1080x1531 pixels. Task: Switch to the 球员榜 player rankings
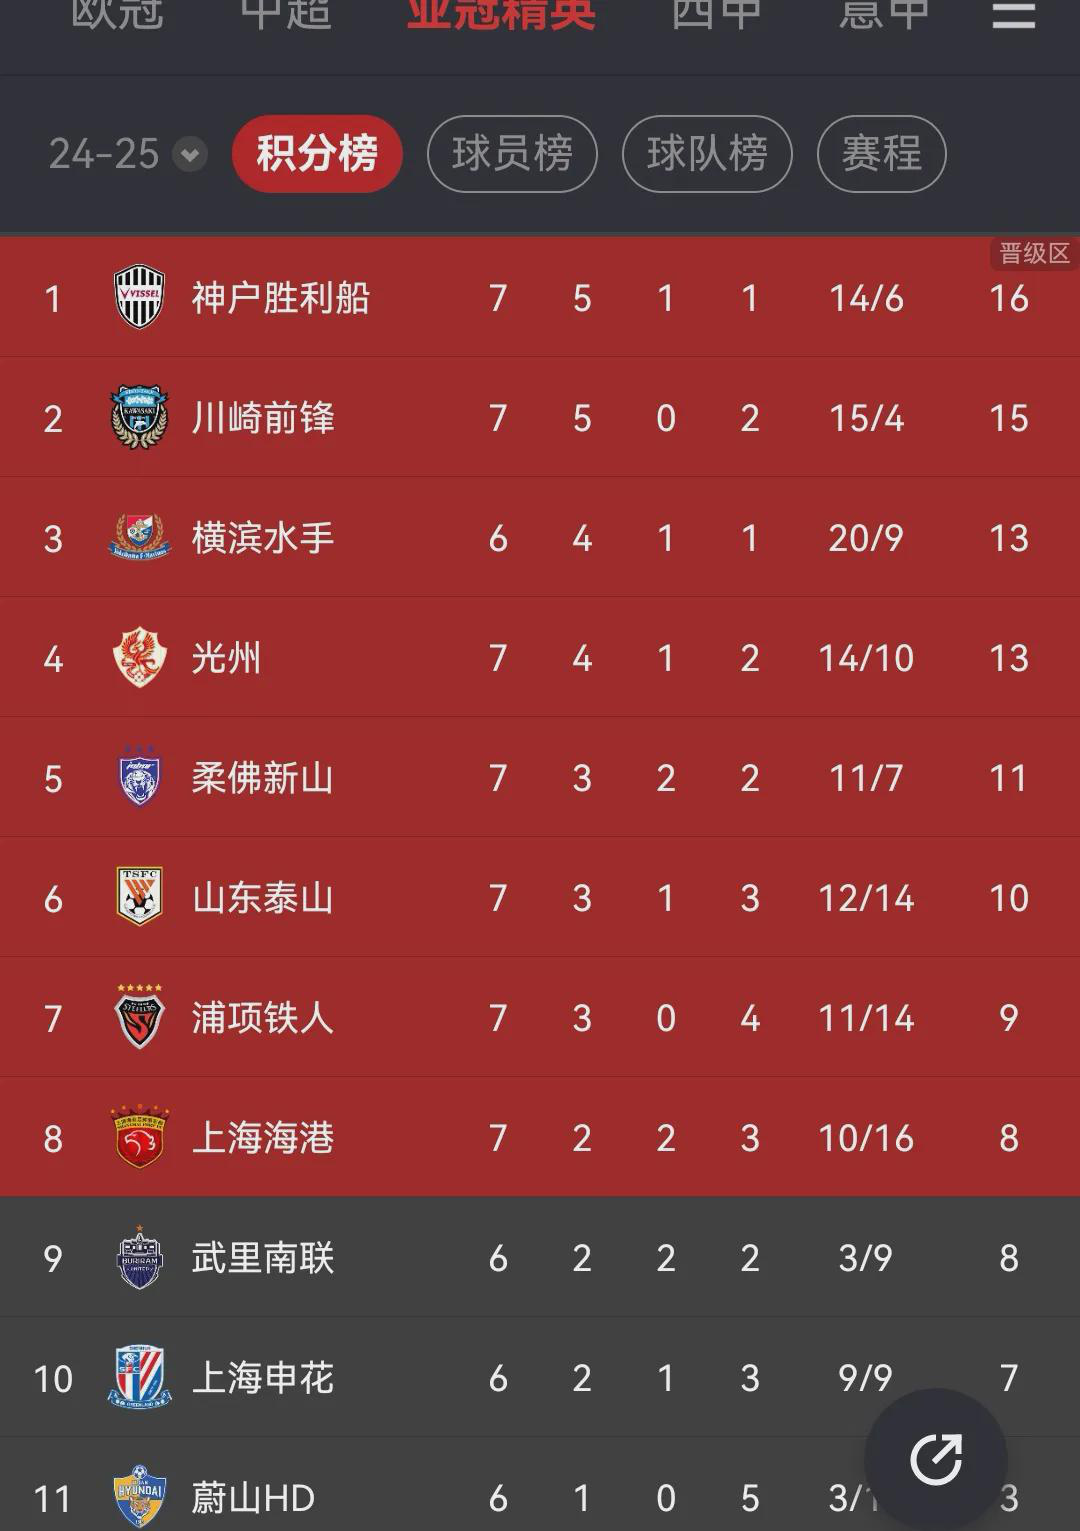[x=512, y=154]
